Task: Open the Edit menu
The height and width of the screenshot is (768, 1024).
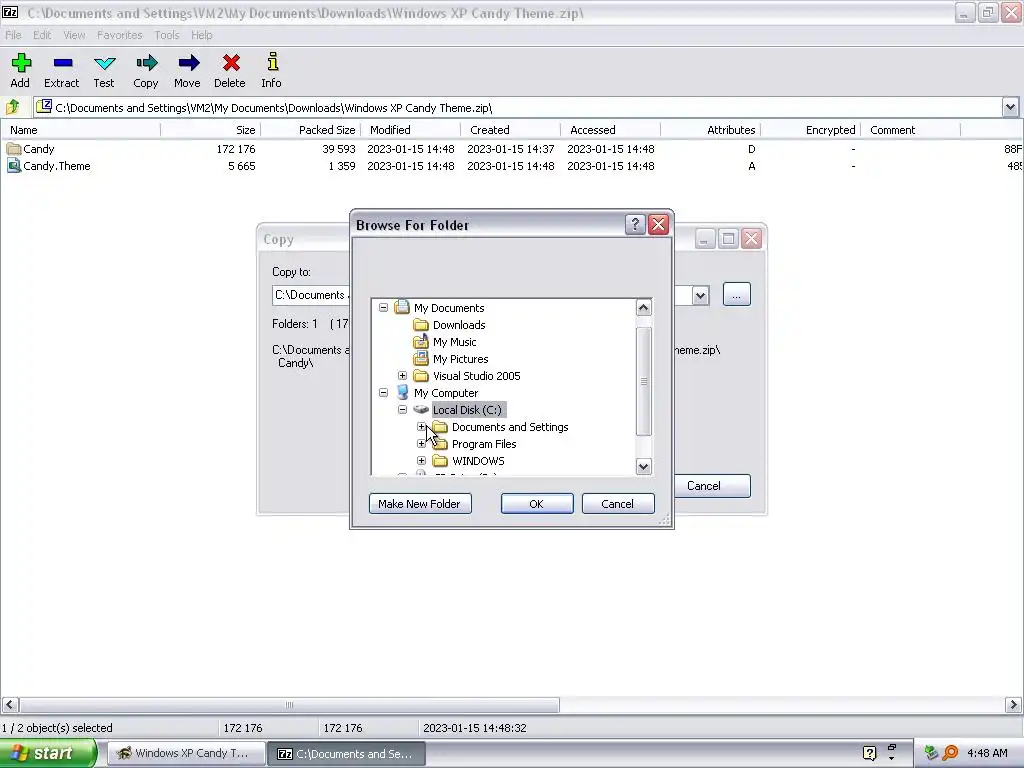Action: click(x=42, y=35)
